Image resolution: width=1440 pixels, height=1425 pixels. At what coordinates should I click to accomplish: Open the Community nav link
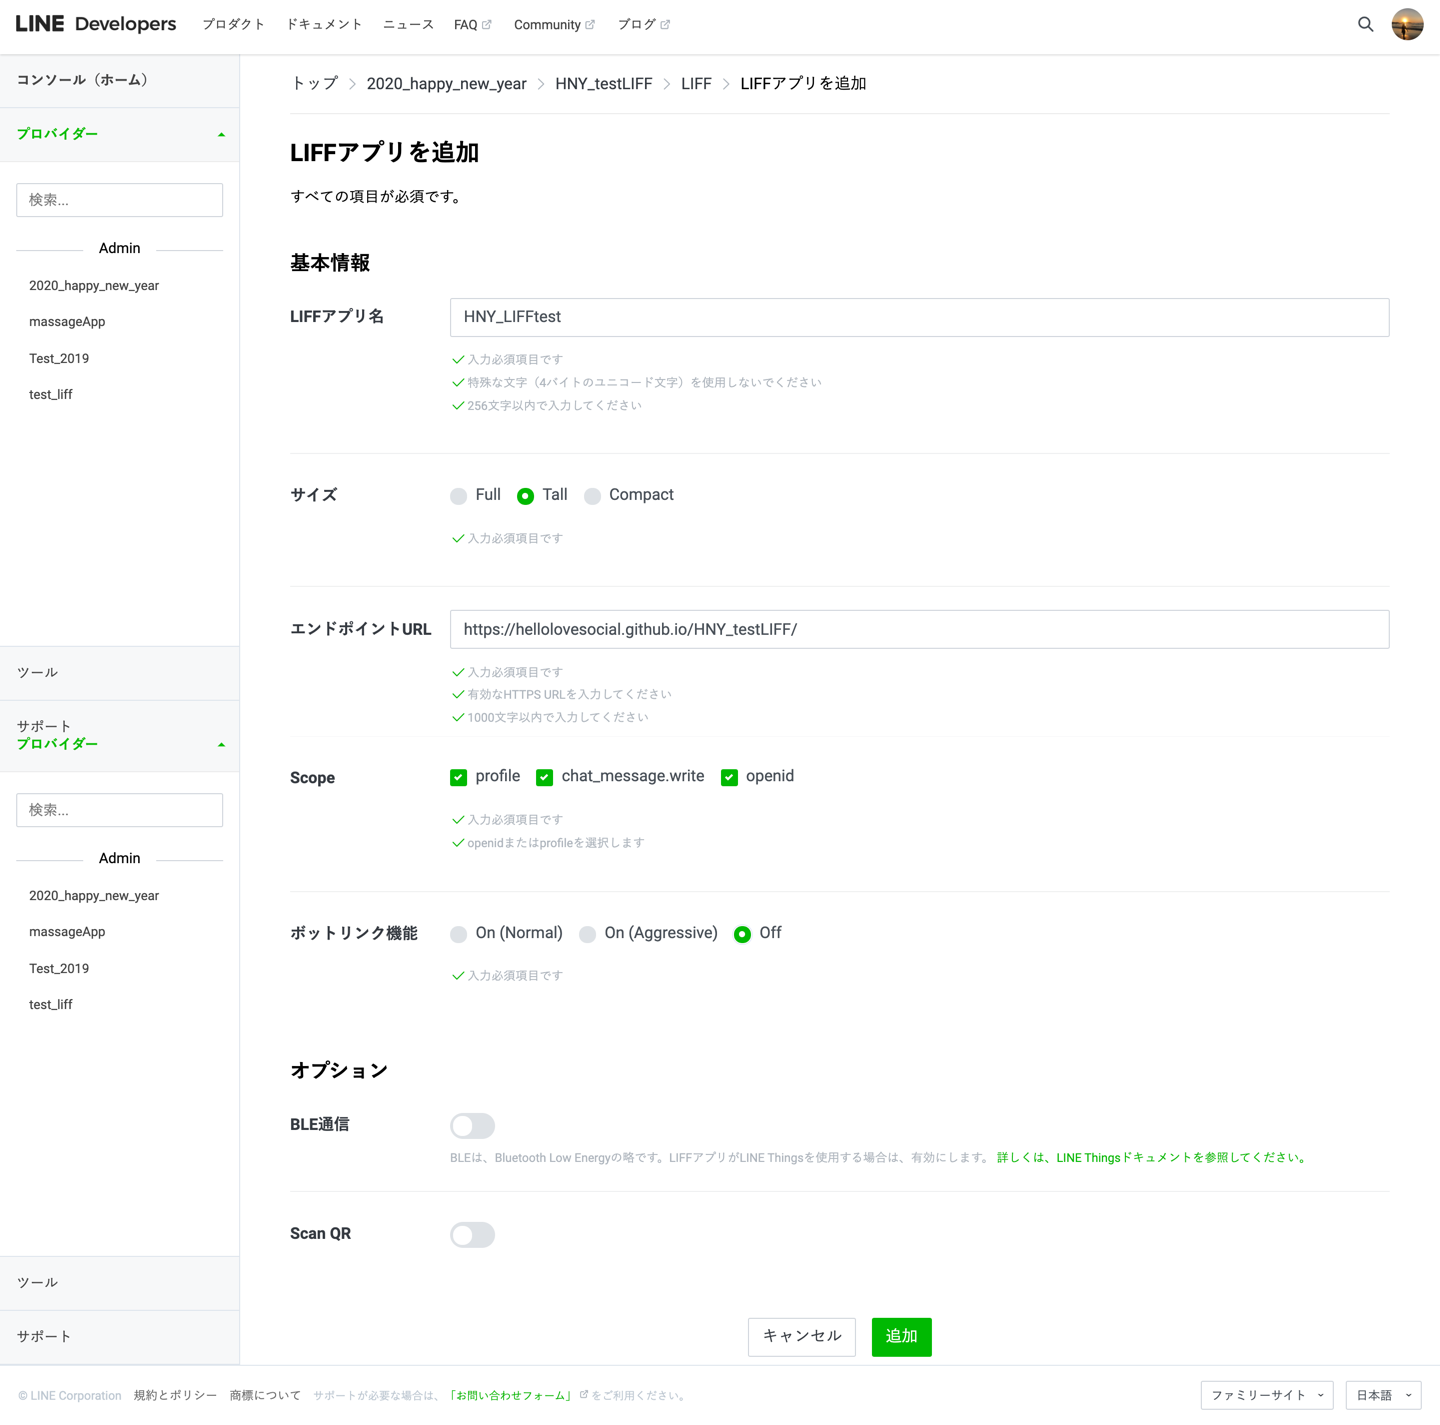[554, 24]
